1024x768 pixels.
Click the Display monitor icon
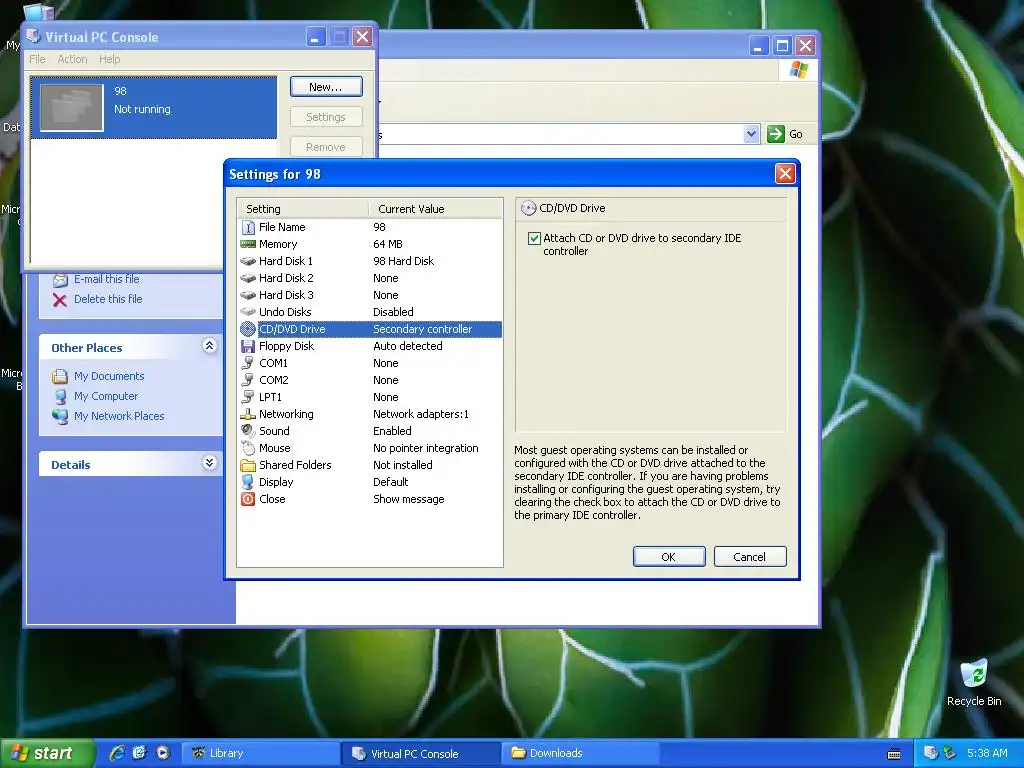pyautogui.click(x=248, y=482)
